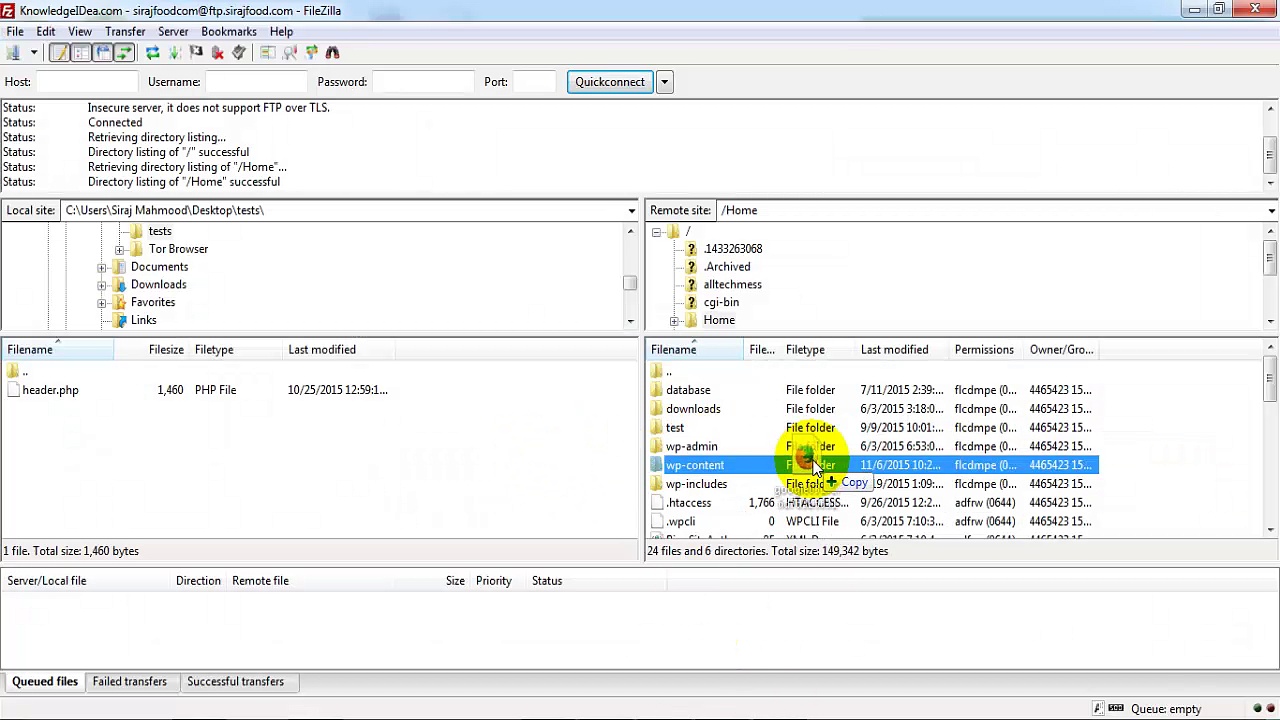1280x720 pixels.
Task: Focus the Host input field
Action: (x=87, y=82)
